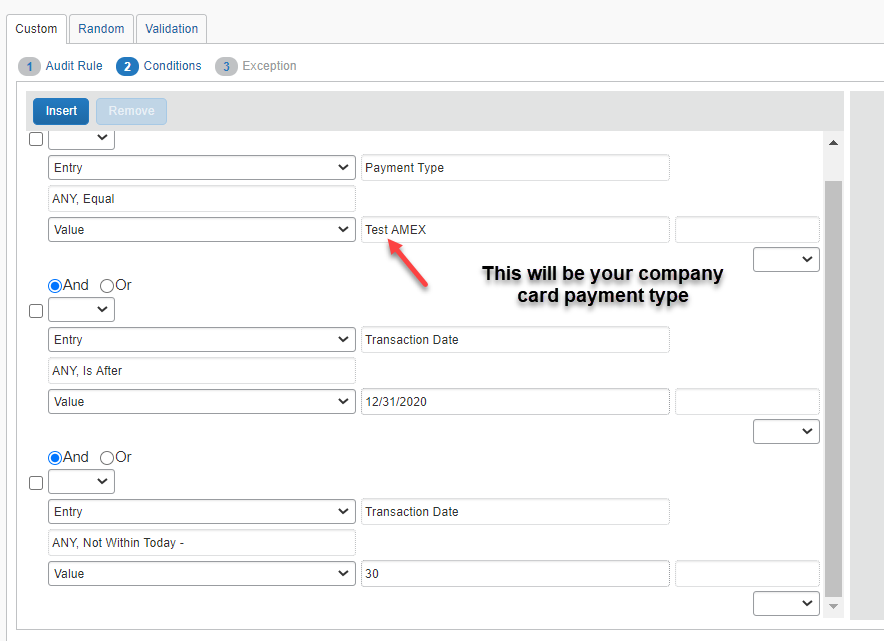Click the 12/31/2020 date value field
The width and height of the screenshot is (884, 641).
[514, 402]
